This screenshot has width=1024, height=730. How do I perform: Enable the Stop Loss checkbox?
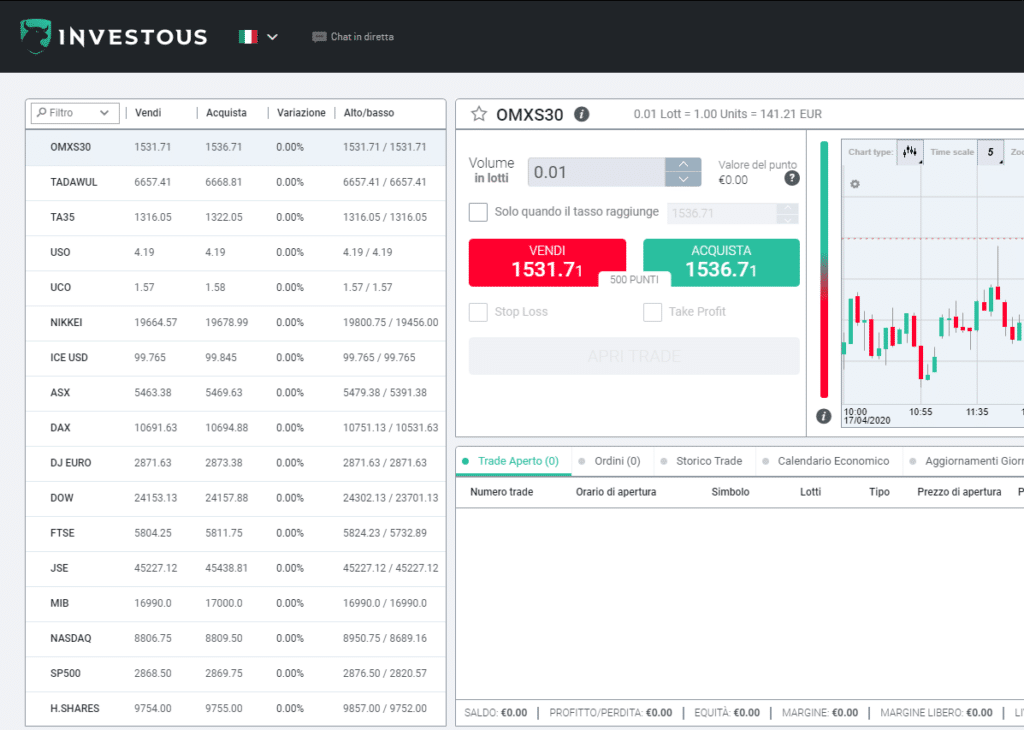pos(478,312)
